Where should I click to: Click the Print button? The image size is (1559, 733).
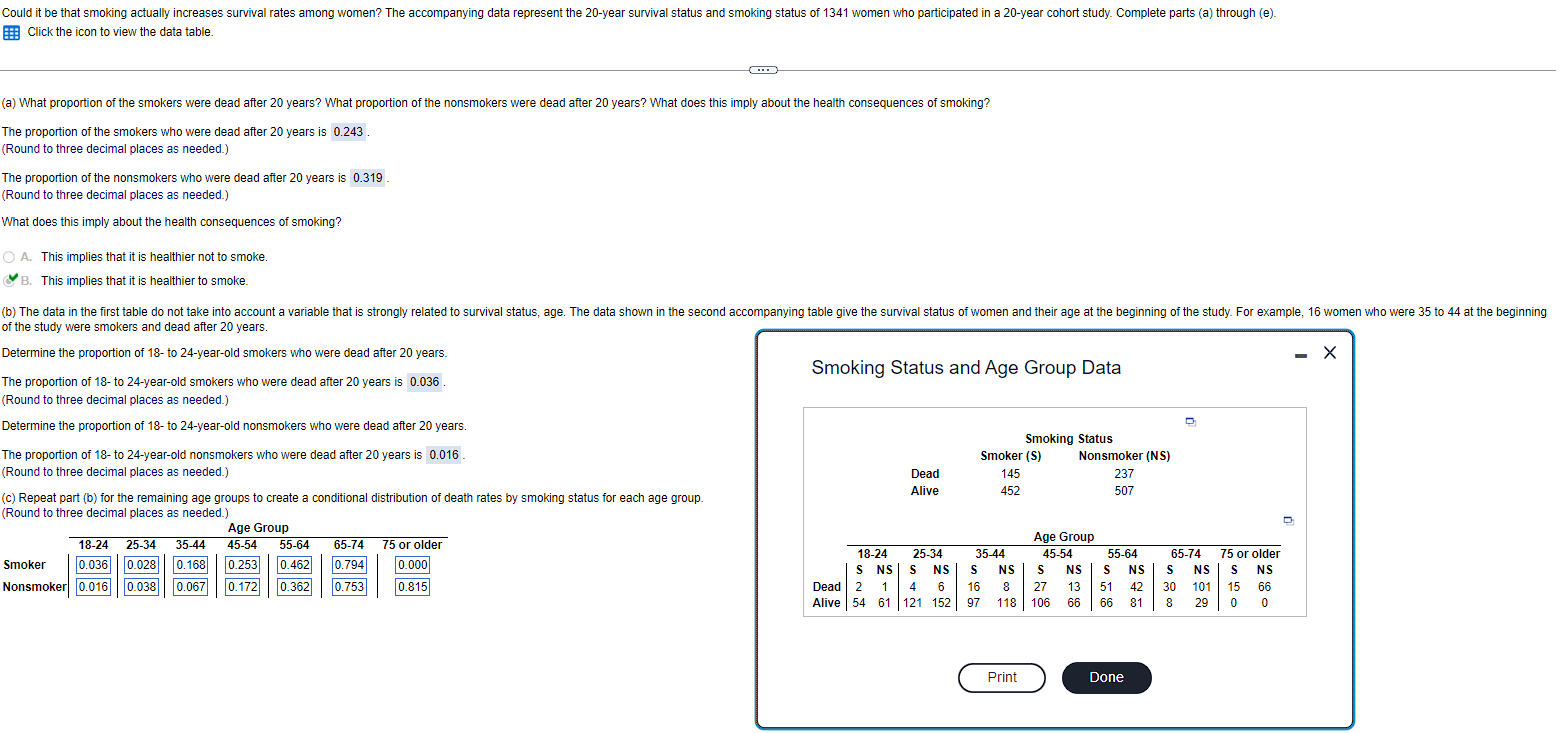coord(1001,677)
